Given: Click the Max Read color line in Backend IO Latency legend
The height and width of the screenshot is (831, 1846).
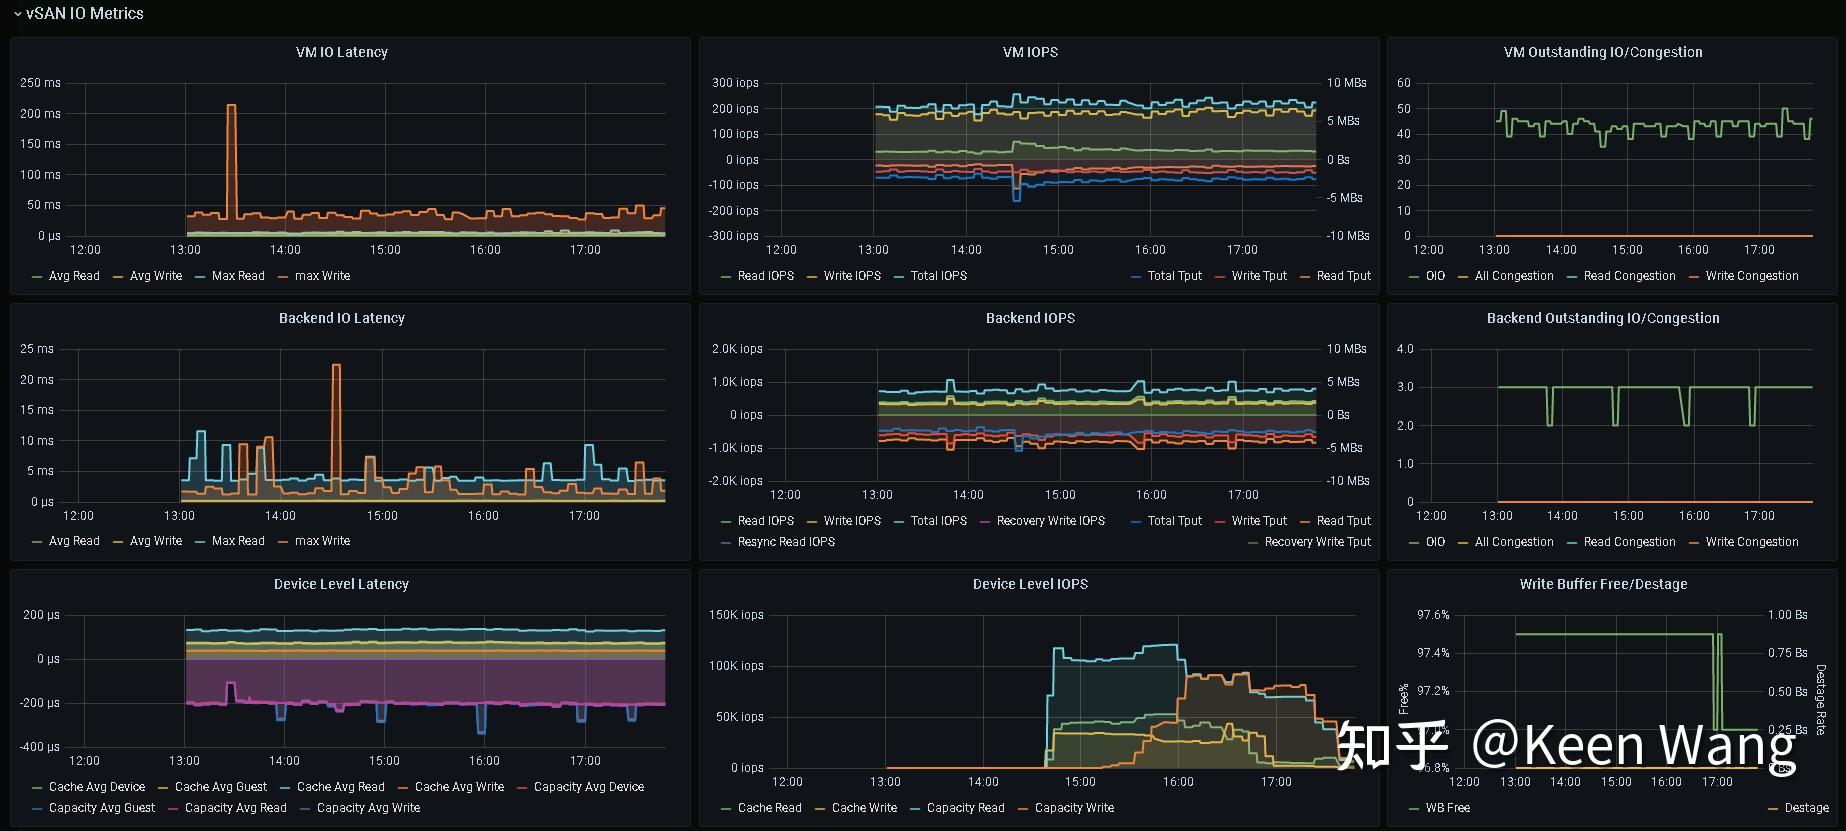Looking at the screenshot, I should click(x=200, y=541).
